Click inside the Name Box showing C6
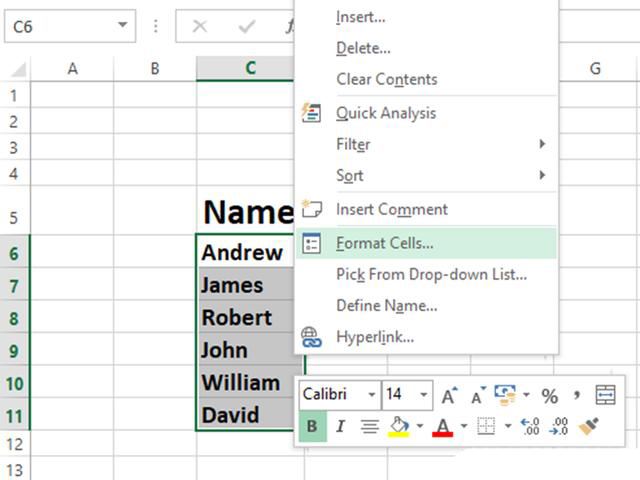The image size is (640, 480). coord(61,27)
